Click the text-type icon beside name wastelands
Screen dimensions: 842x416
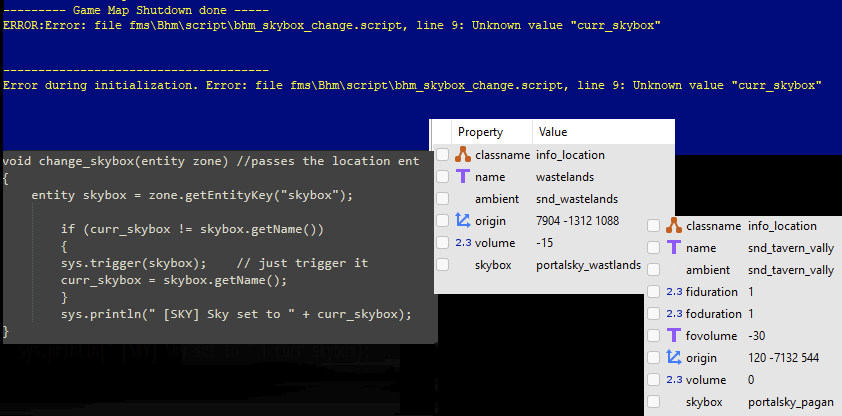(x=463, y=177)
